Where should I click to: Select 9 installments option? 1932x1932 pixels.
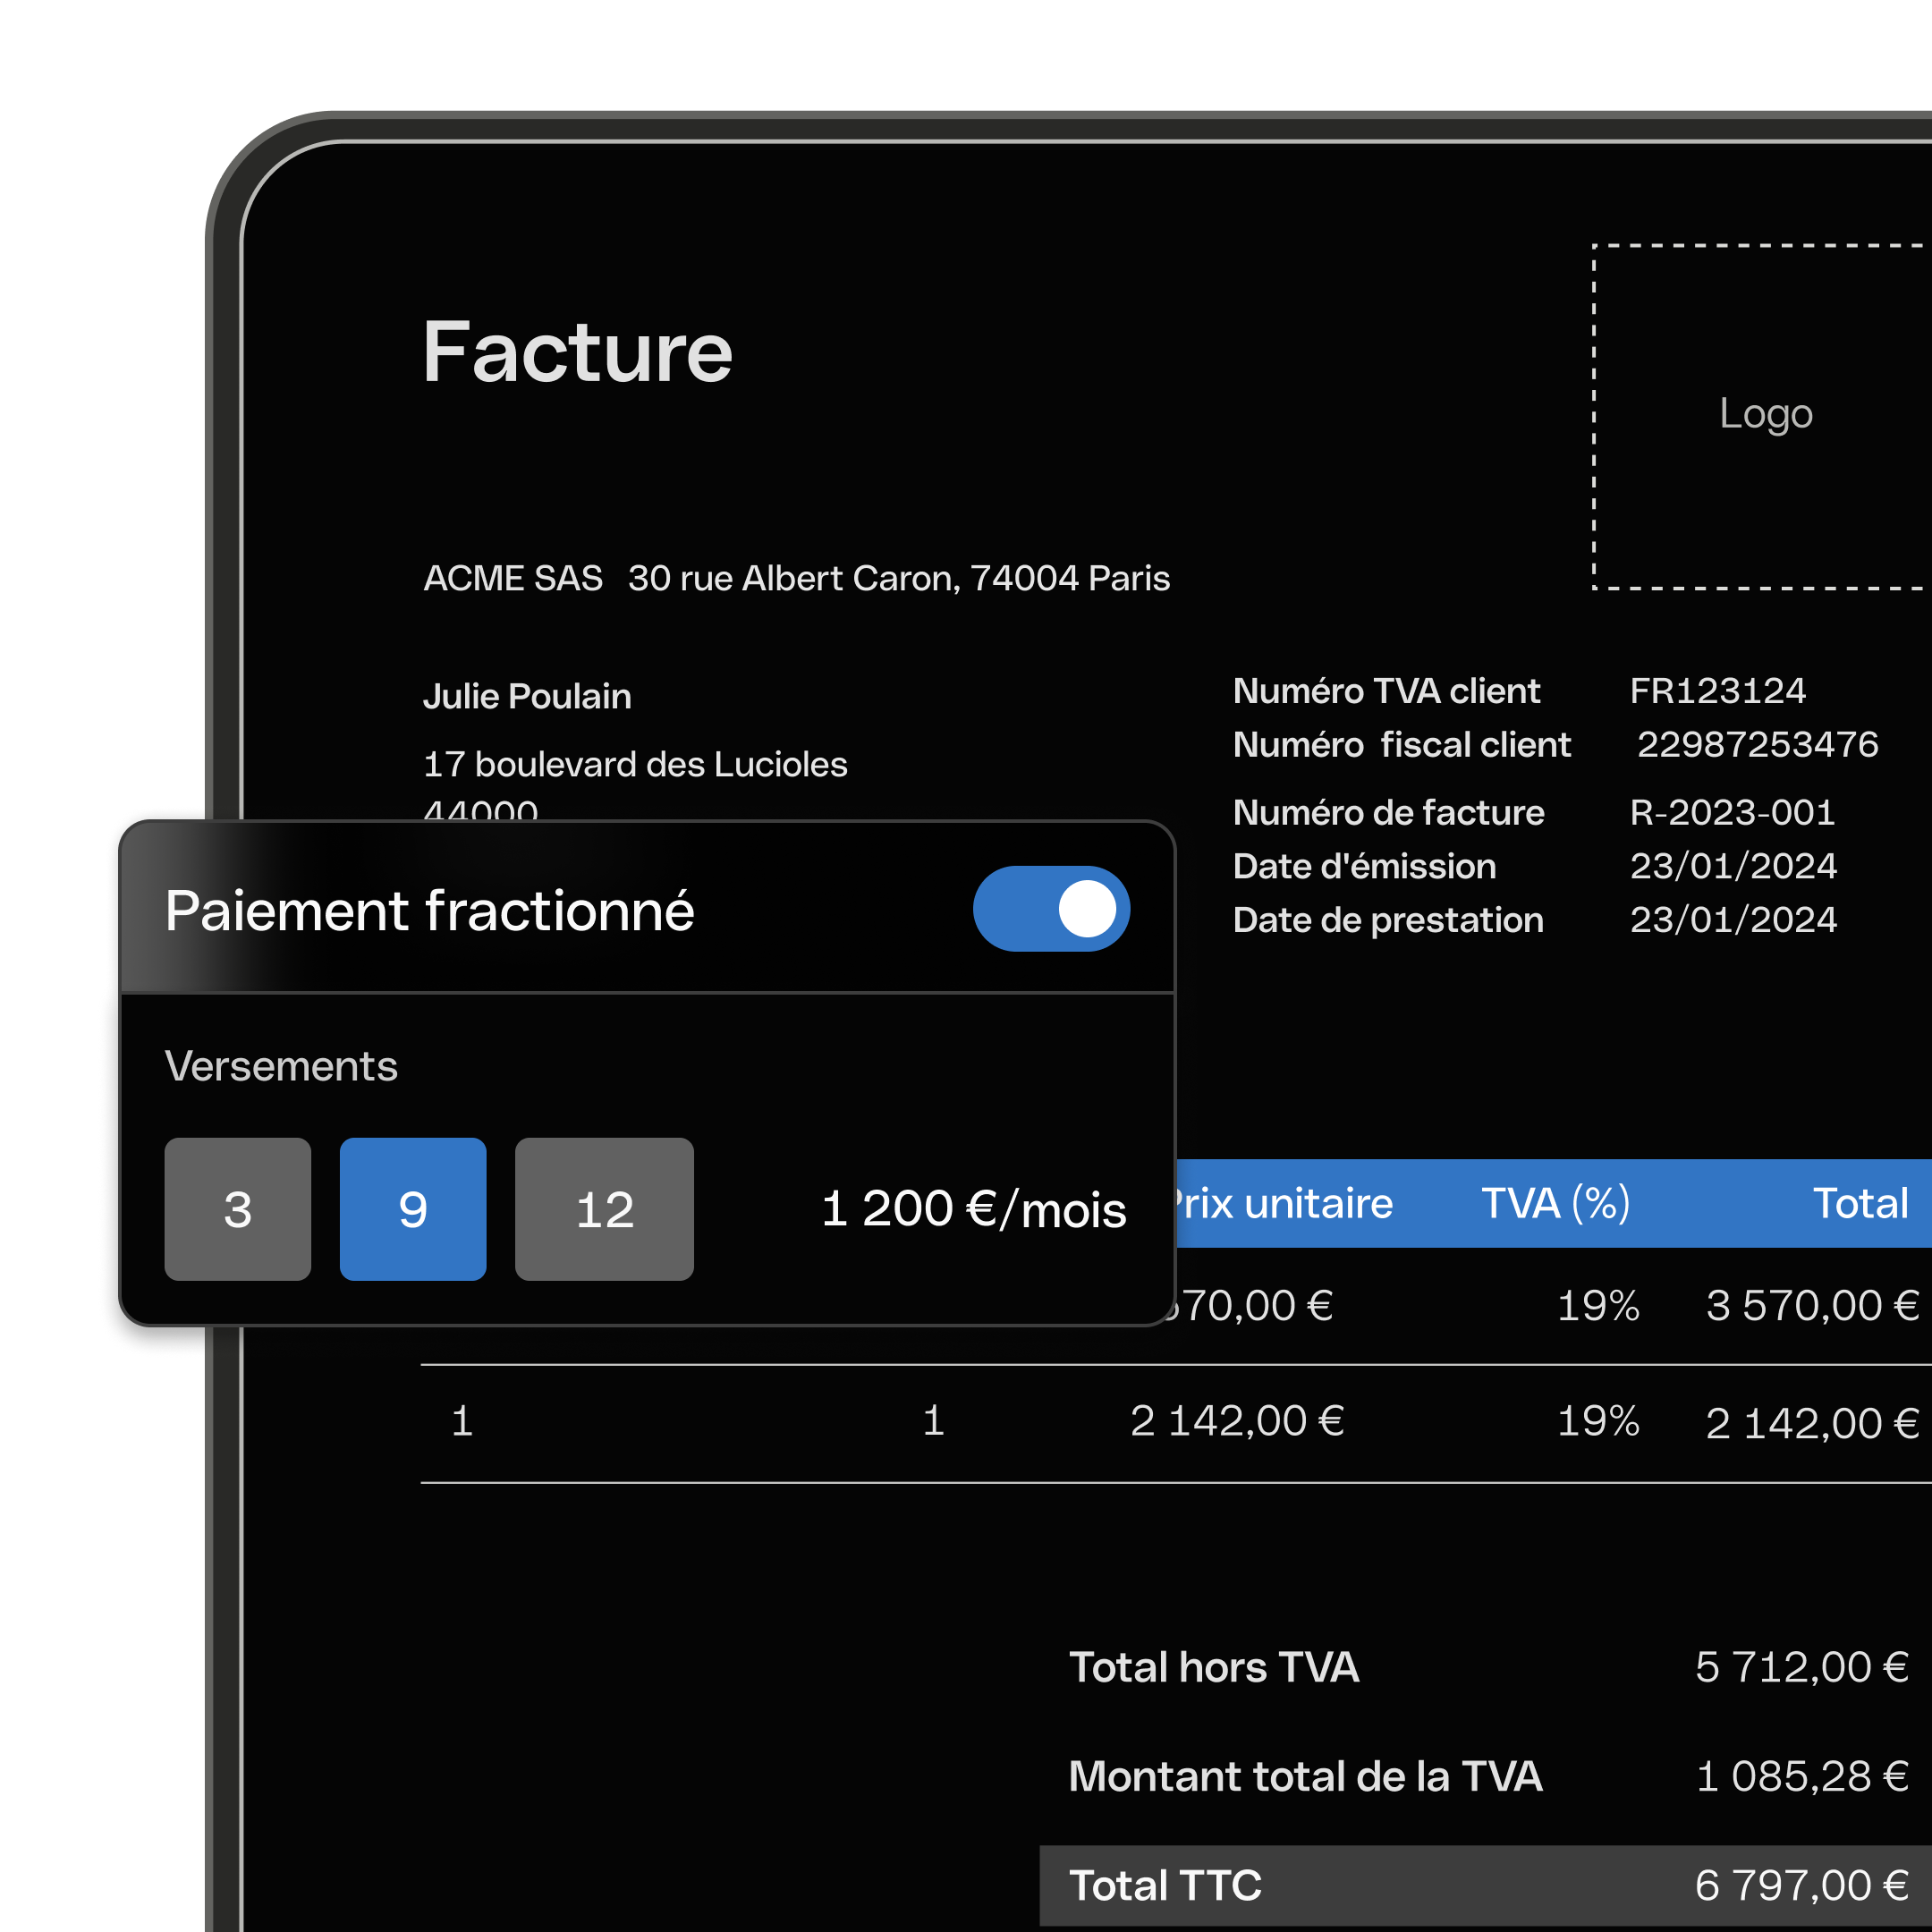point(412,1208)
